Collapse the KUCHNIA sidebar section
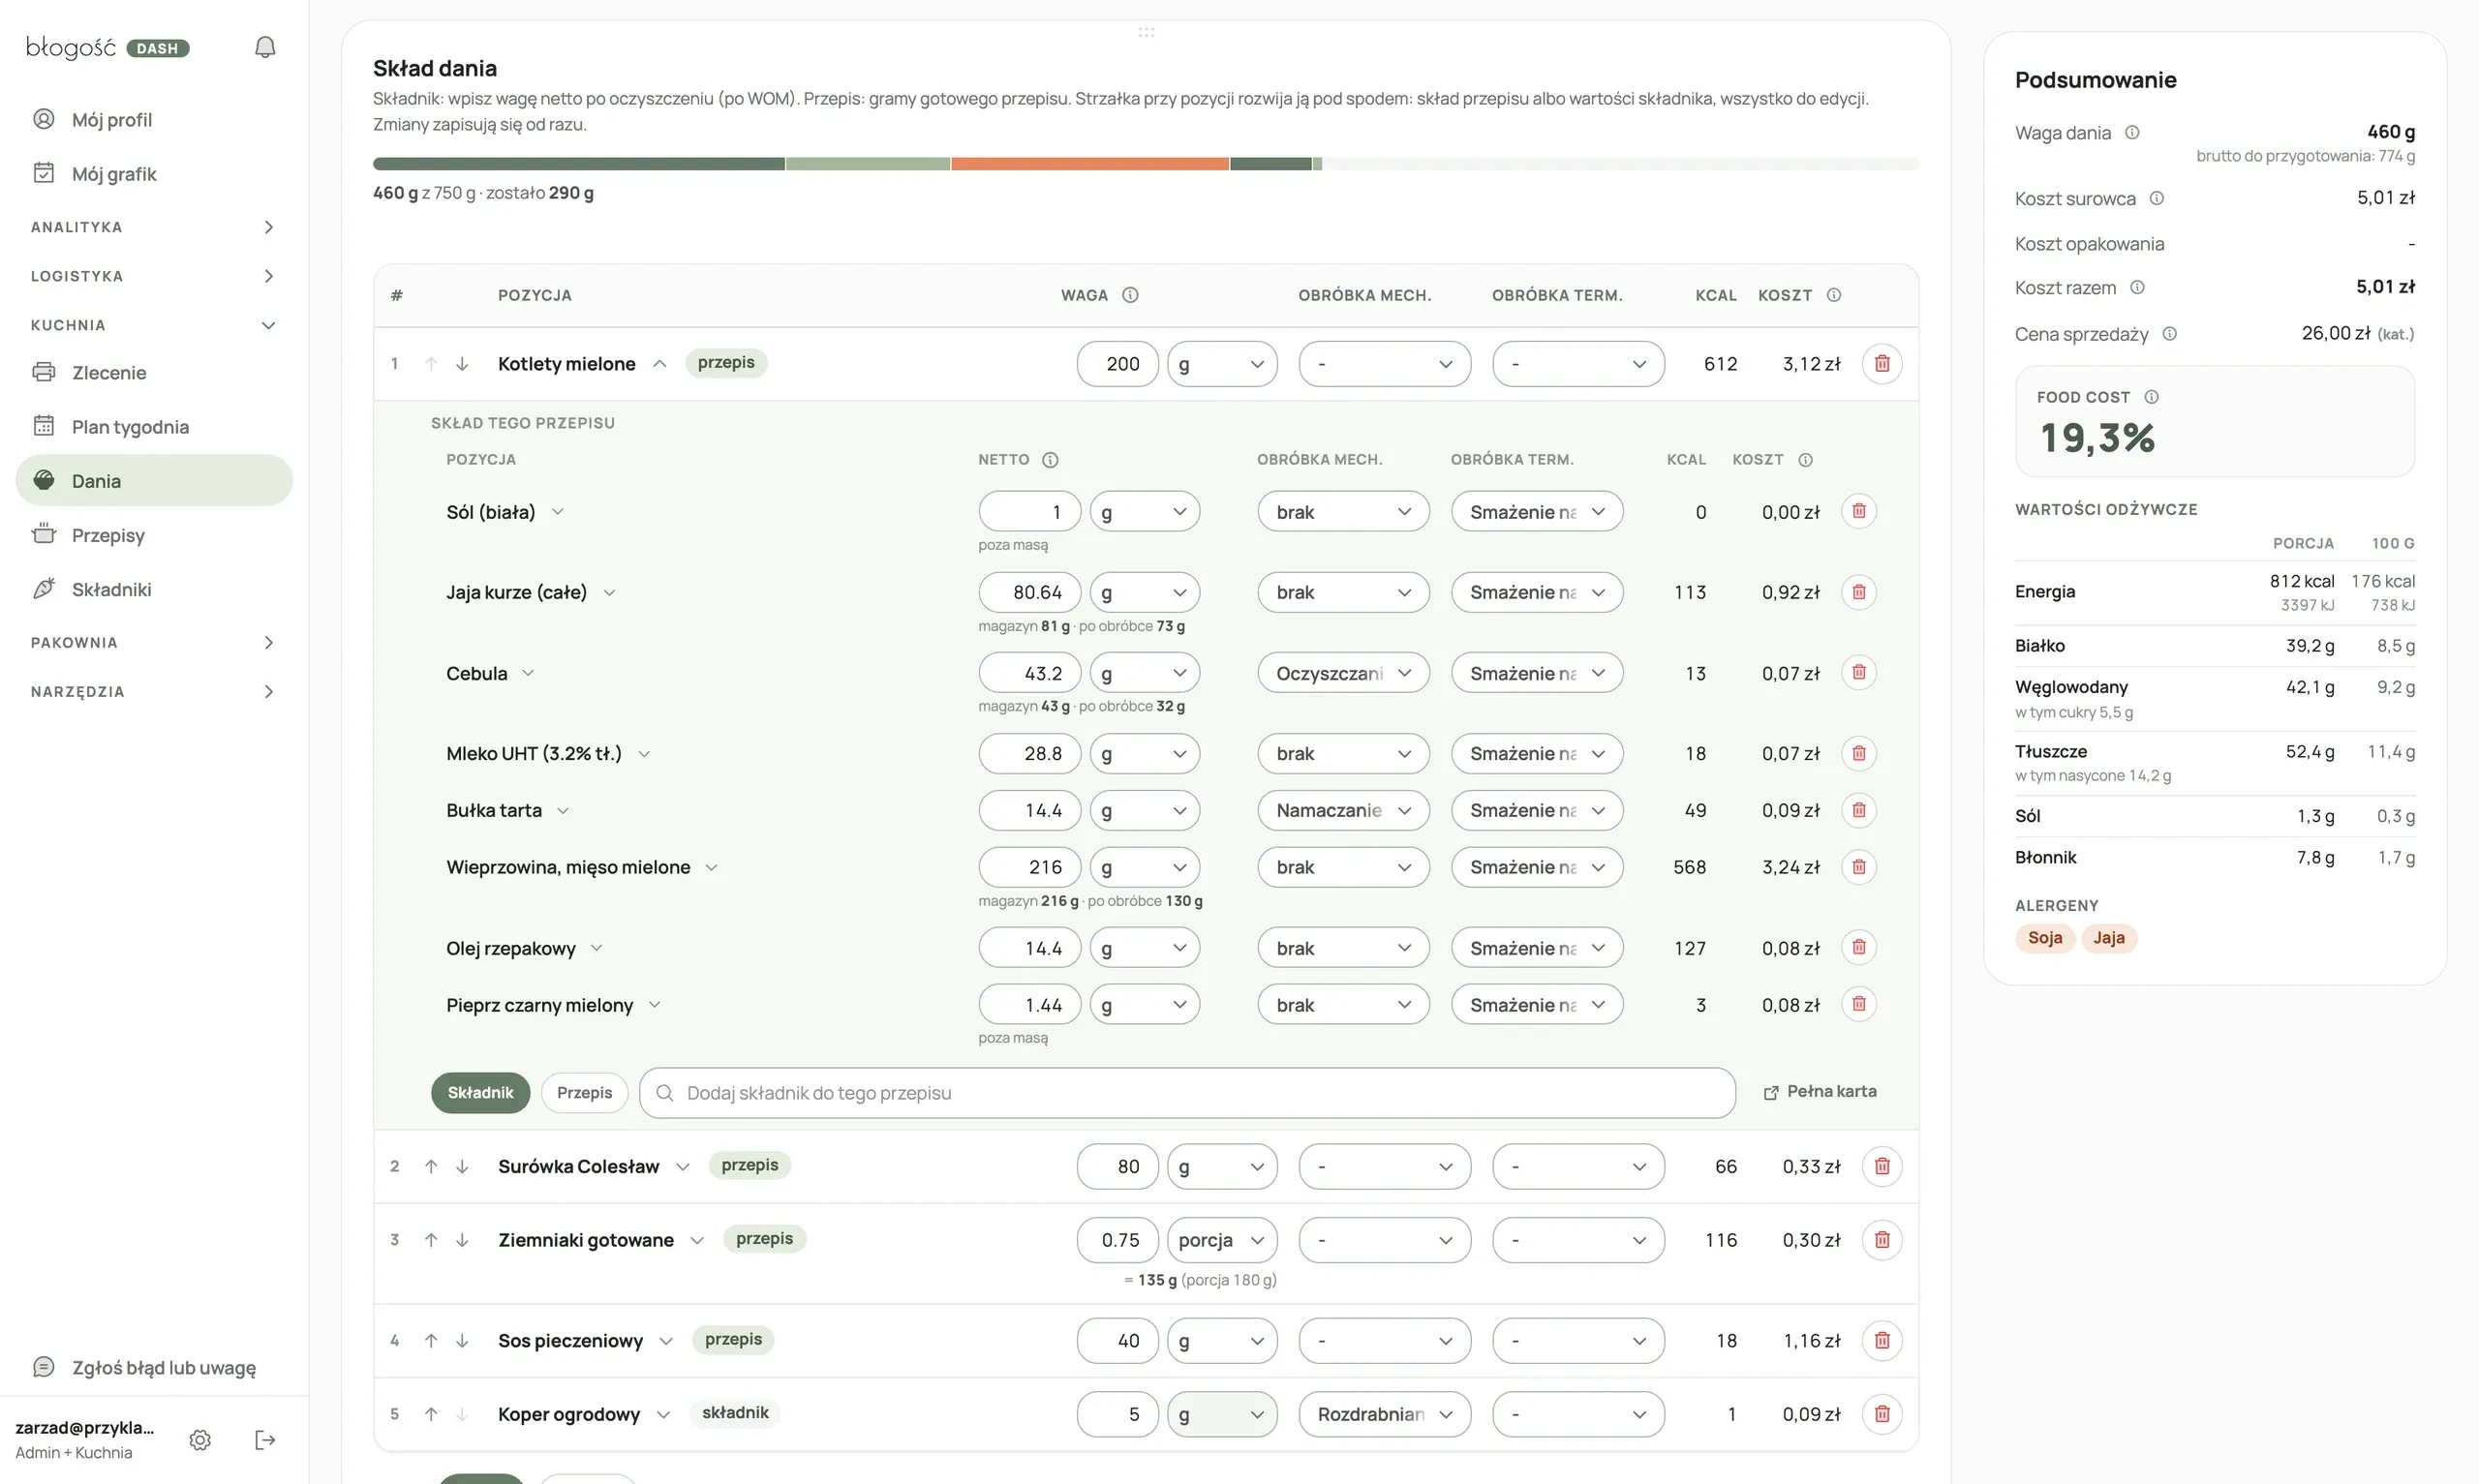 click(x=153, y=325)
